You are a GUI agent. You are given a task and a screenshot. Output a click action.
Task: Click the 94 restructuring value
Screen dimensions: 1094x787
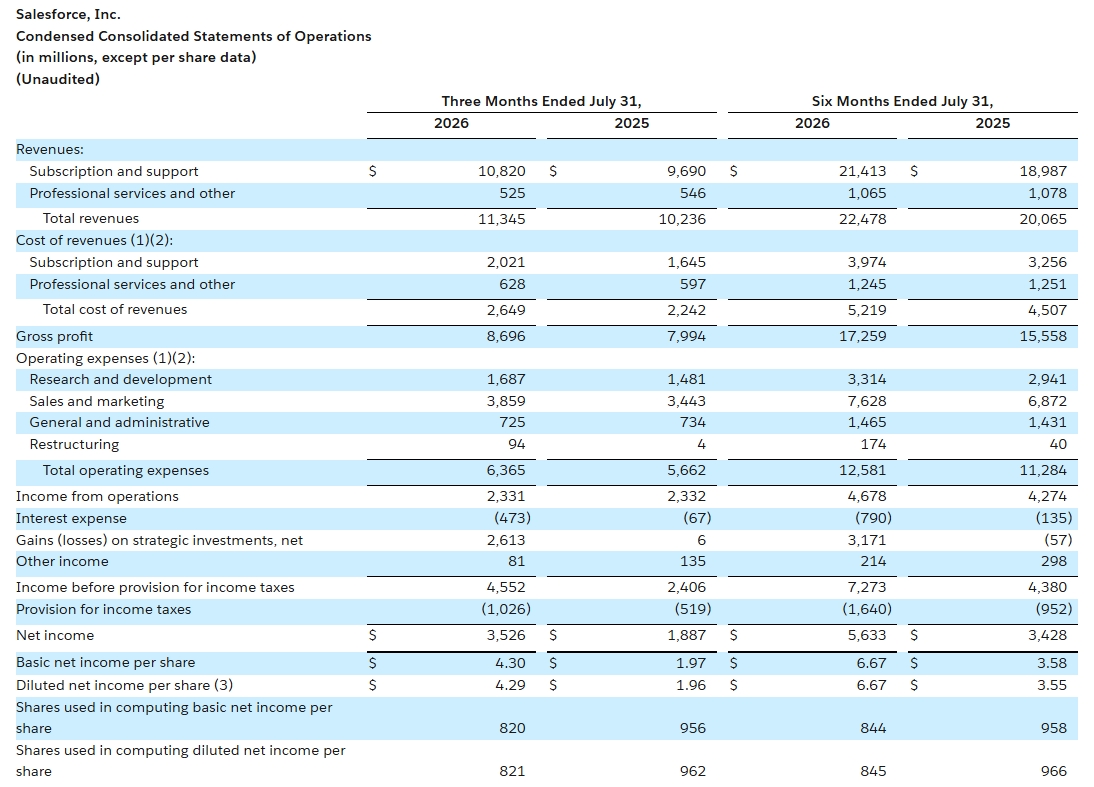516,444
